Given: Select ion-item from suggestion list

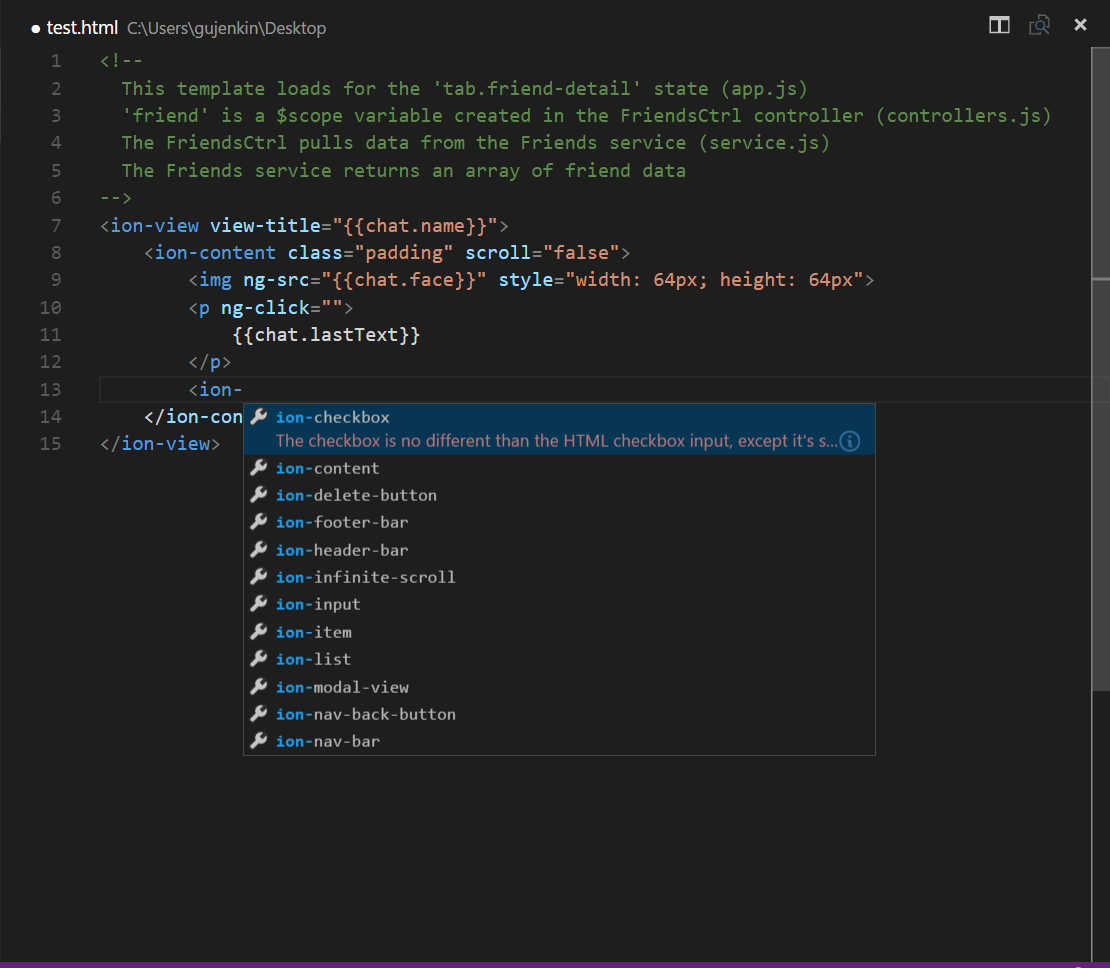Looking at the screenshot, I should point(313,632).
